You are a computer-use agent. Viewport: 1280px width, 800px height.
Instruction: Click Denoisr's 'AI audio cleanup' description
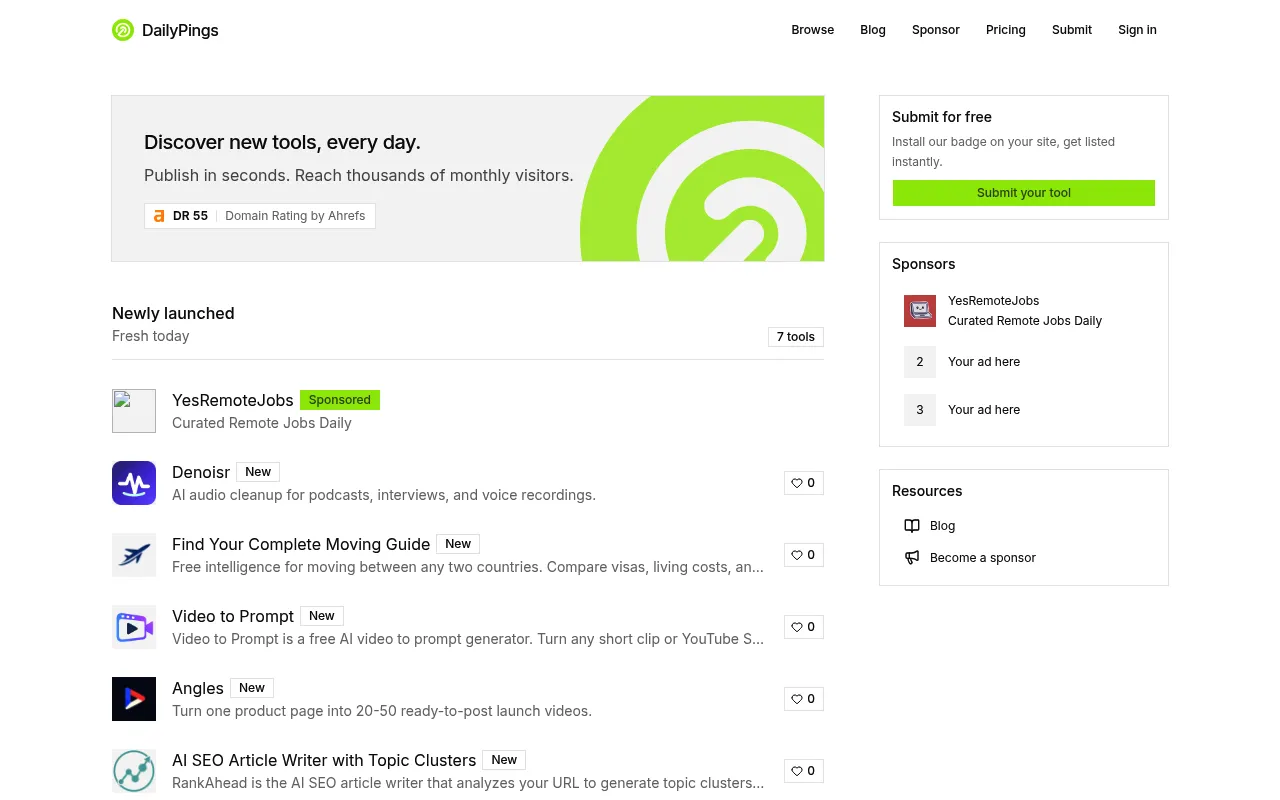pos(384,495)
